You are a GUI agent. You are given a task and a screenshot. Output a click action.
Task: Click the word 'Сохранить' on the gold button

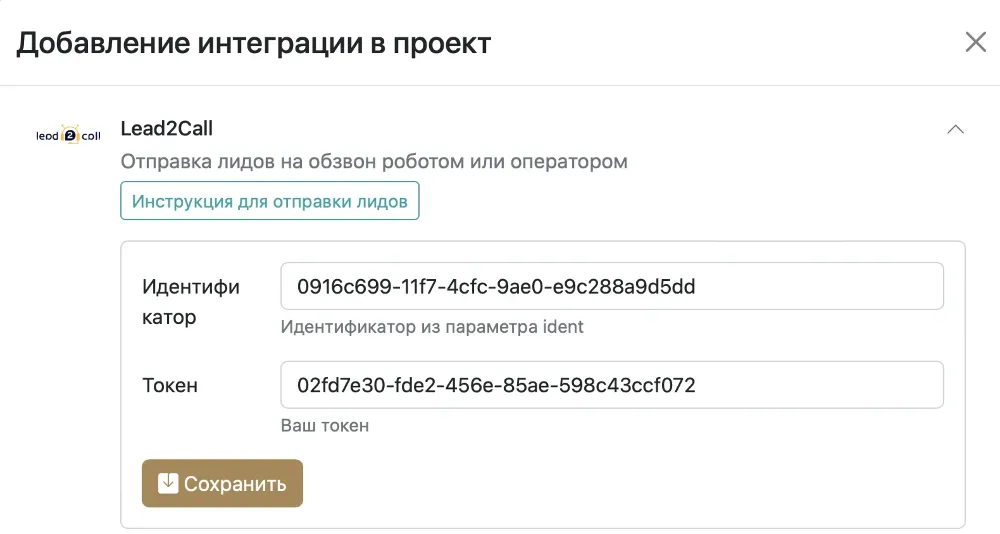(x=235, y=484)
